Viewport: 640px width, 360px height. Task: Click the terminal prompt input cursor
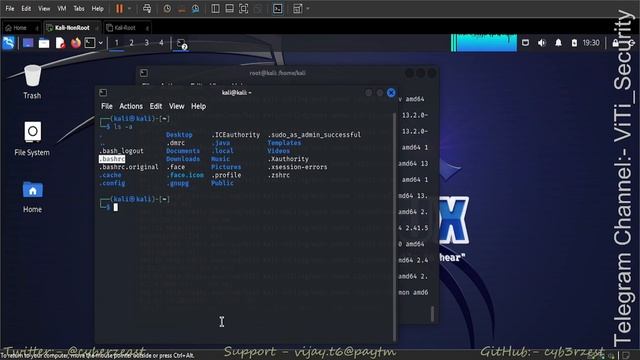(116, 207)
